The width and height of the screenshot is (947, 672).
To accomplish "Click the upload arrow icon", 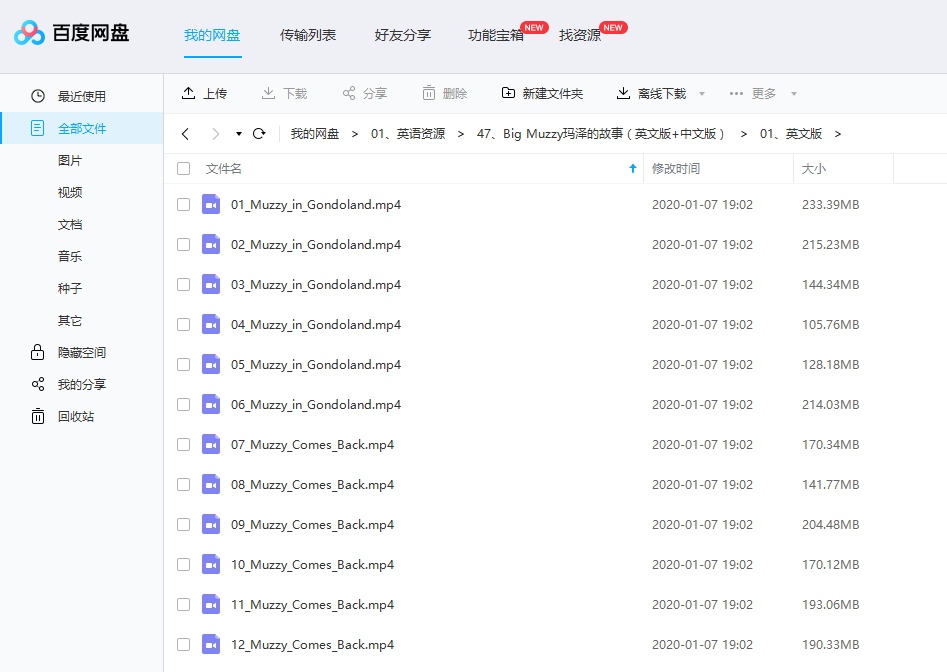I will pos(188,93).
